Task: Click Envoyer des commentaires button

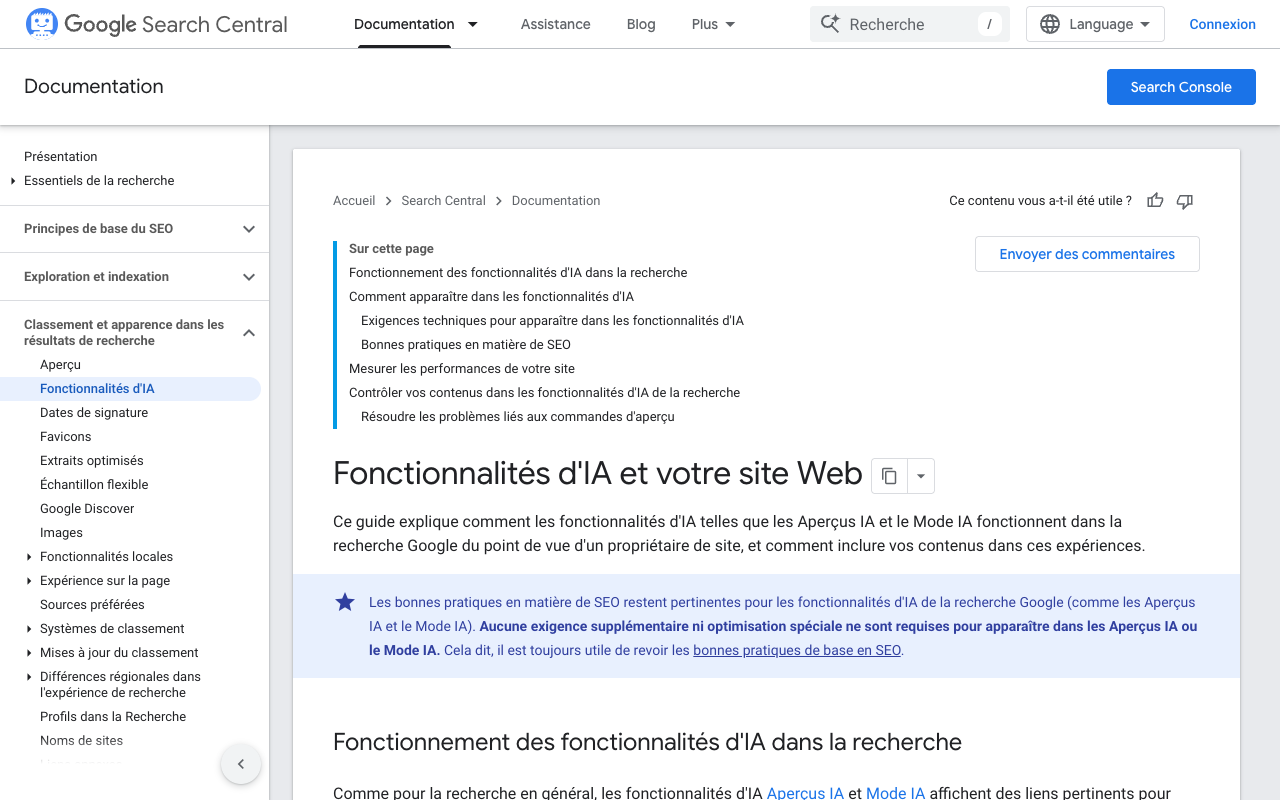Action: 1087,254
